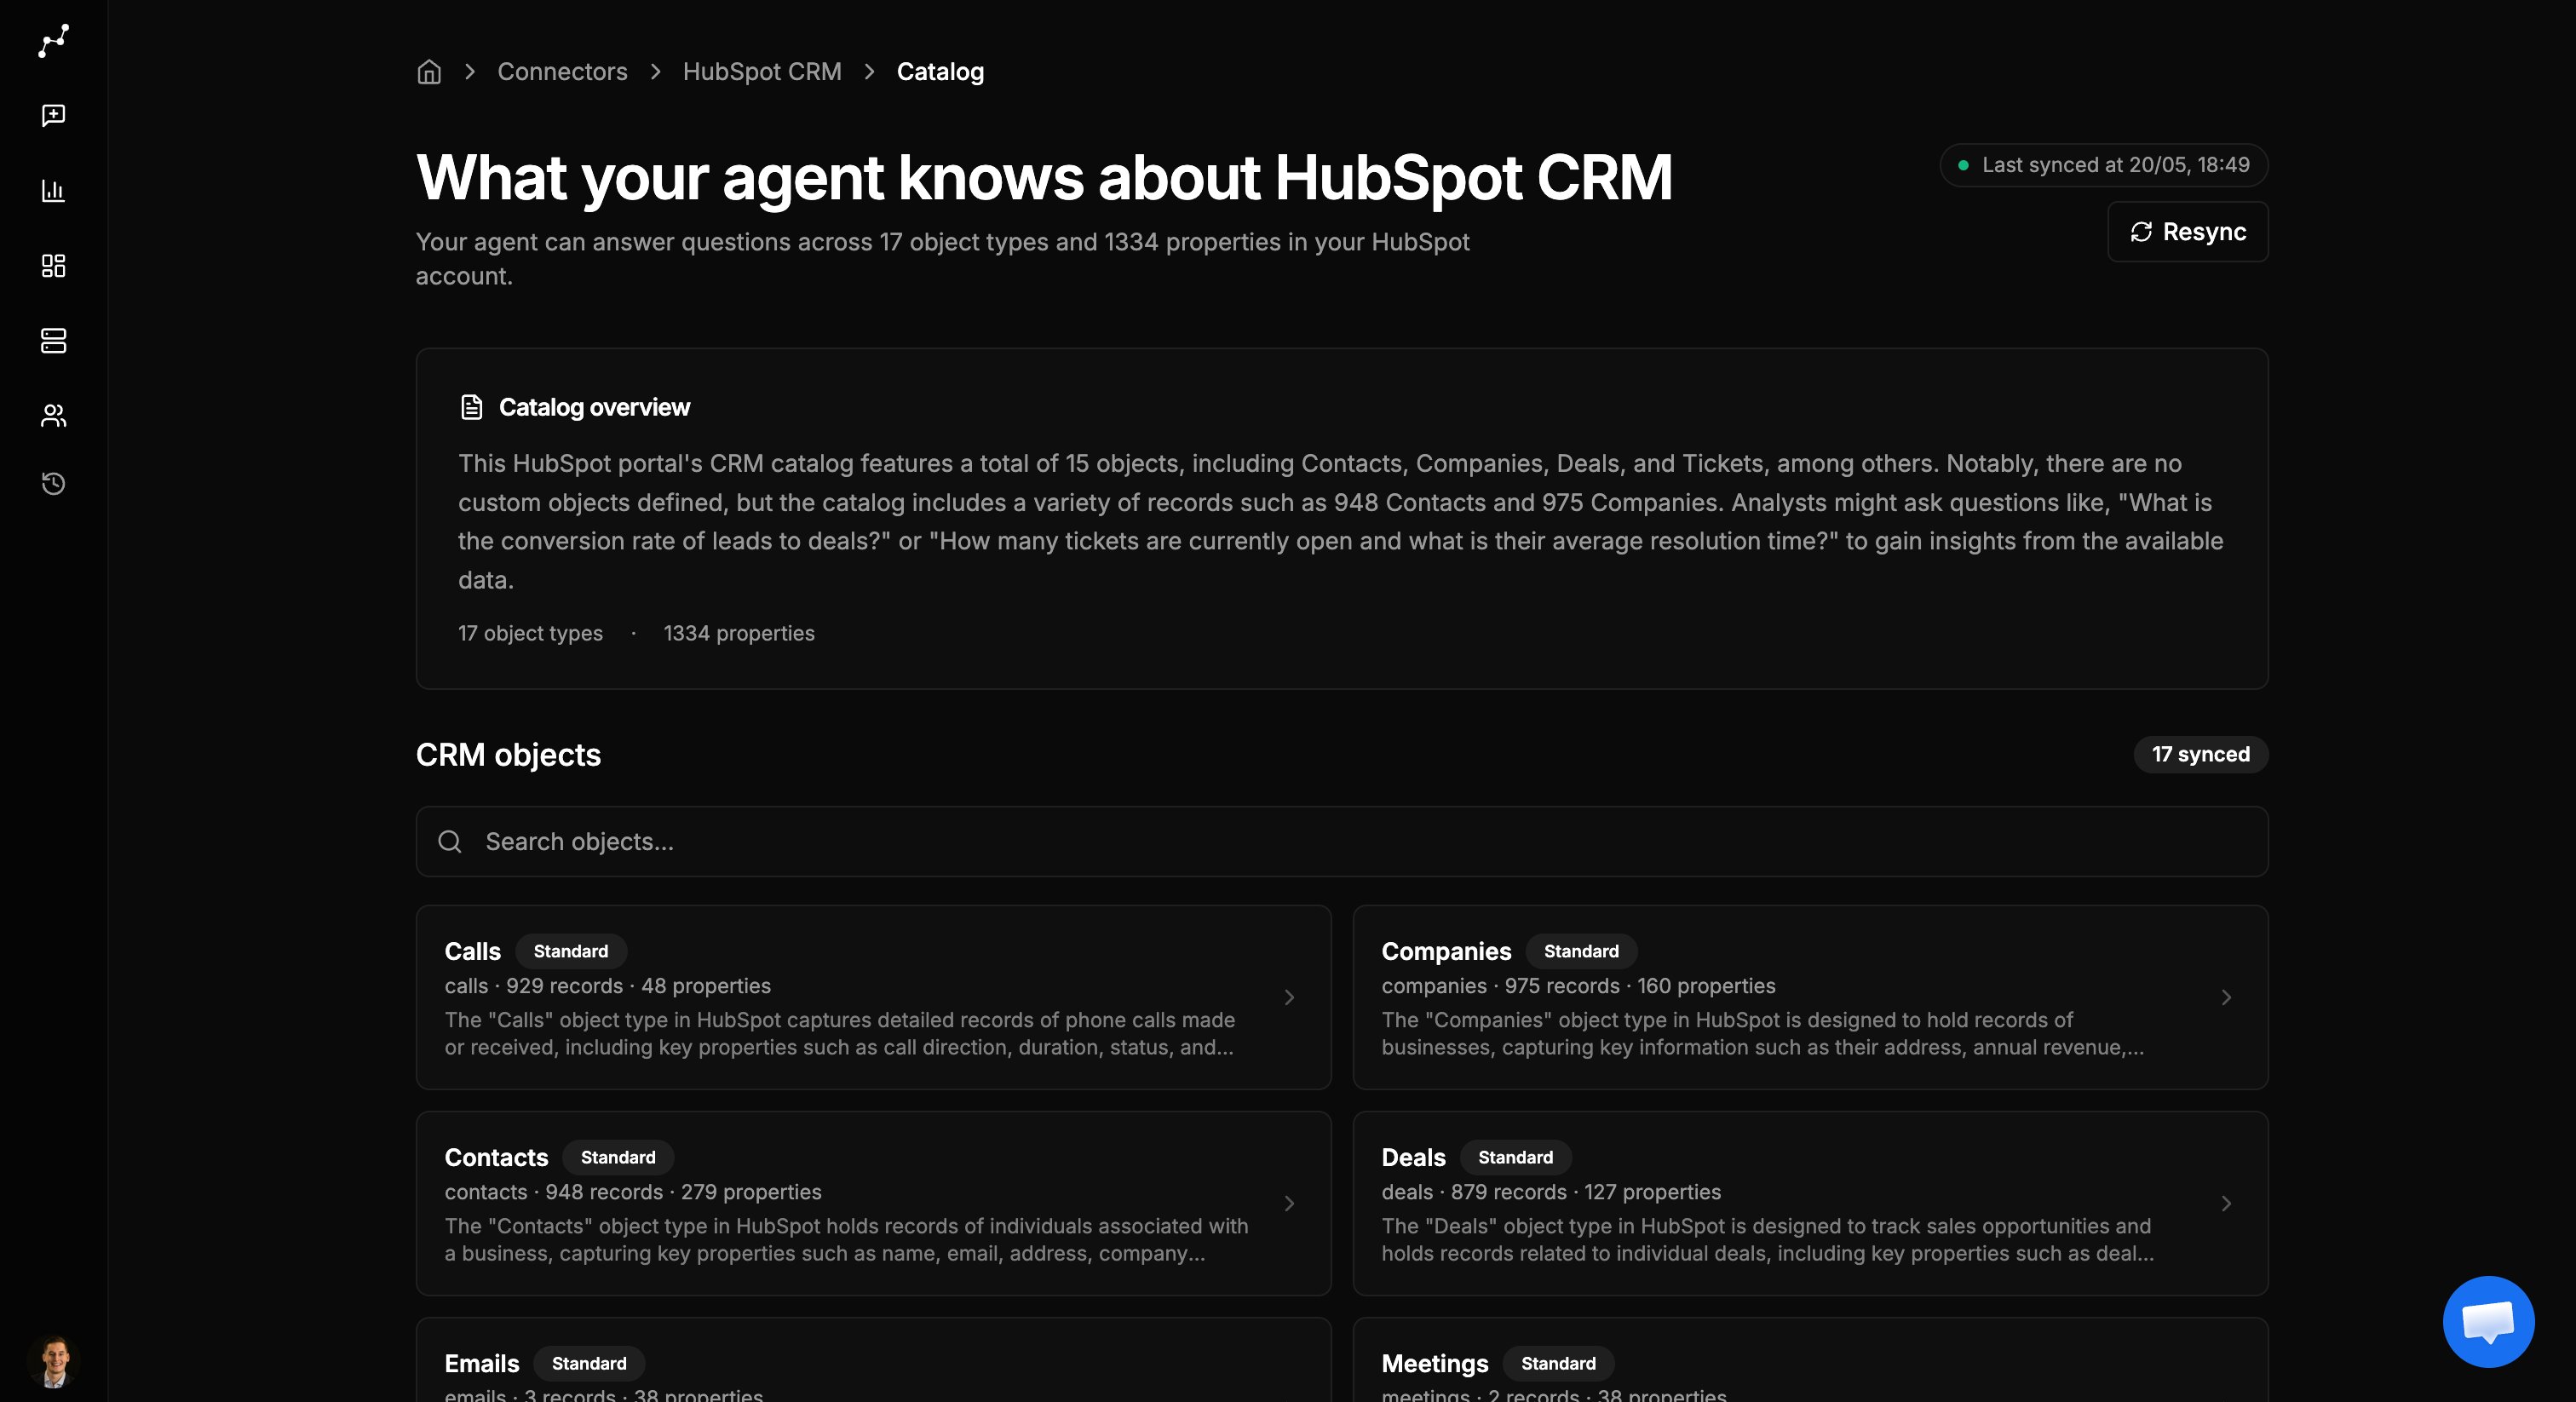Expand Deals card via chevron arrow
2576x1402 pixels.
(x=2226, y=1203)
